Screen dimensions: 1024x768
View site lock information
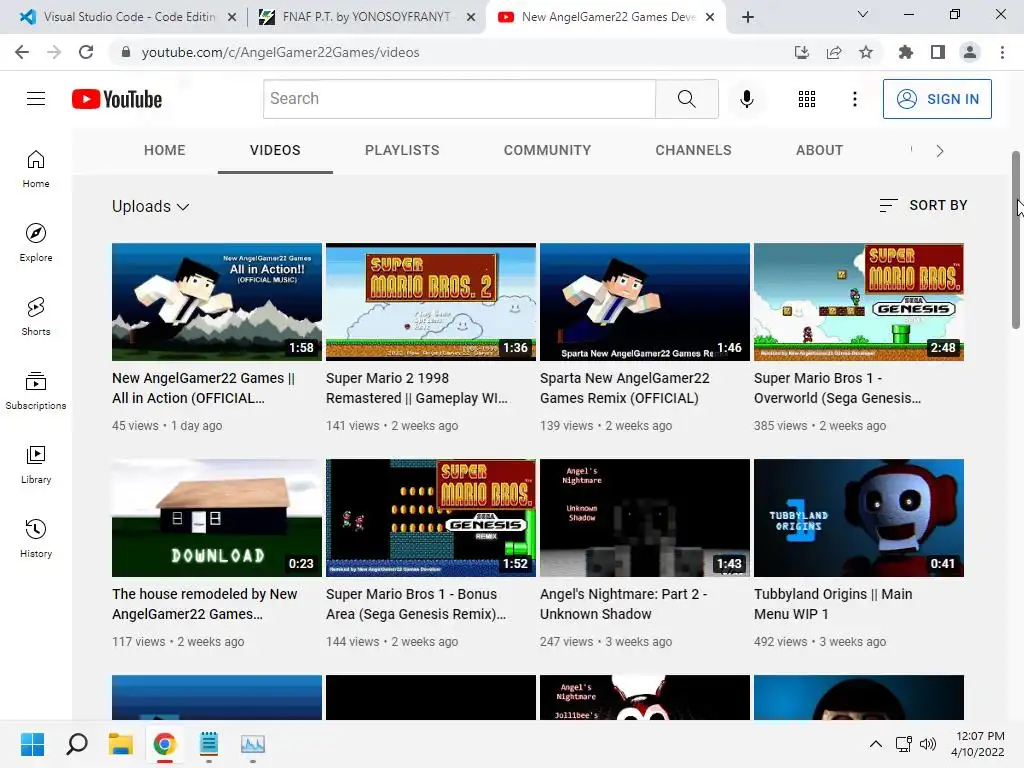(126, 52)
